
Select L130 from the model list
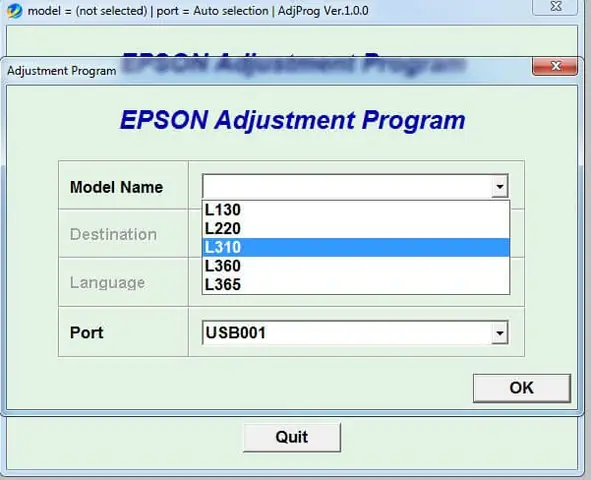356,210
